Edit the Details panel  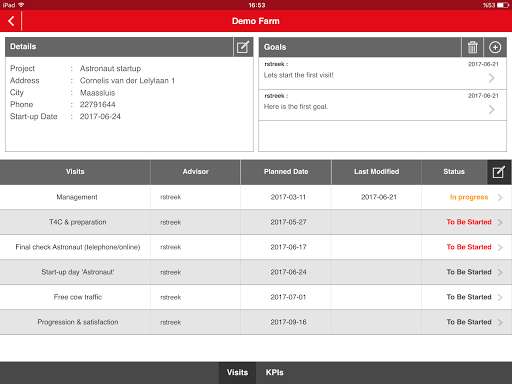(243, 47)
